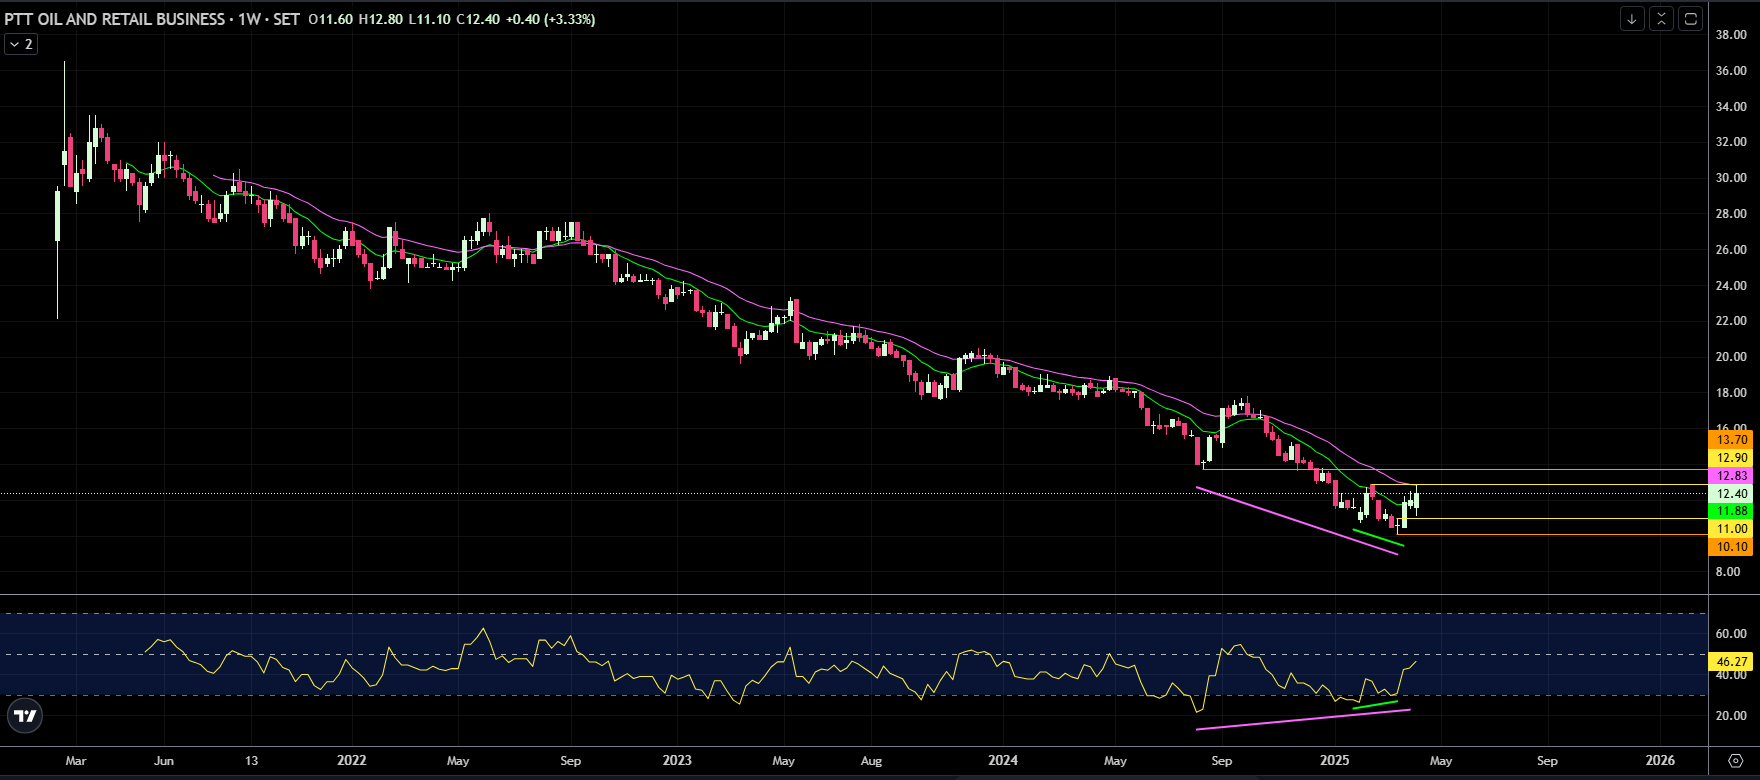This screenshot has width=1760, height=780.
Task: Click the move pane down arrow icon
Action: (x=1632, y=18)
